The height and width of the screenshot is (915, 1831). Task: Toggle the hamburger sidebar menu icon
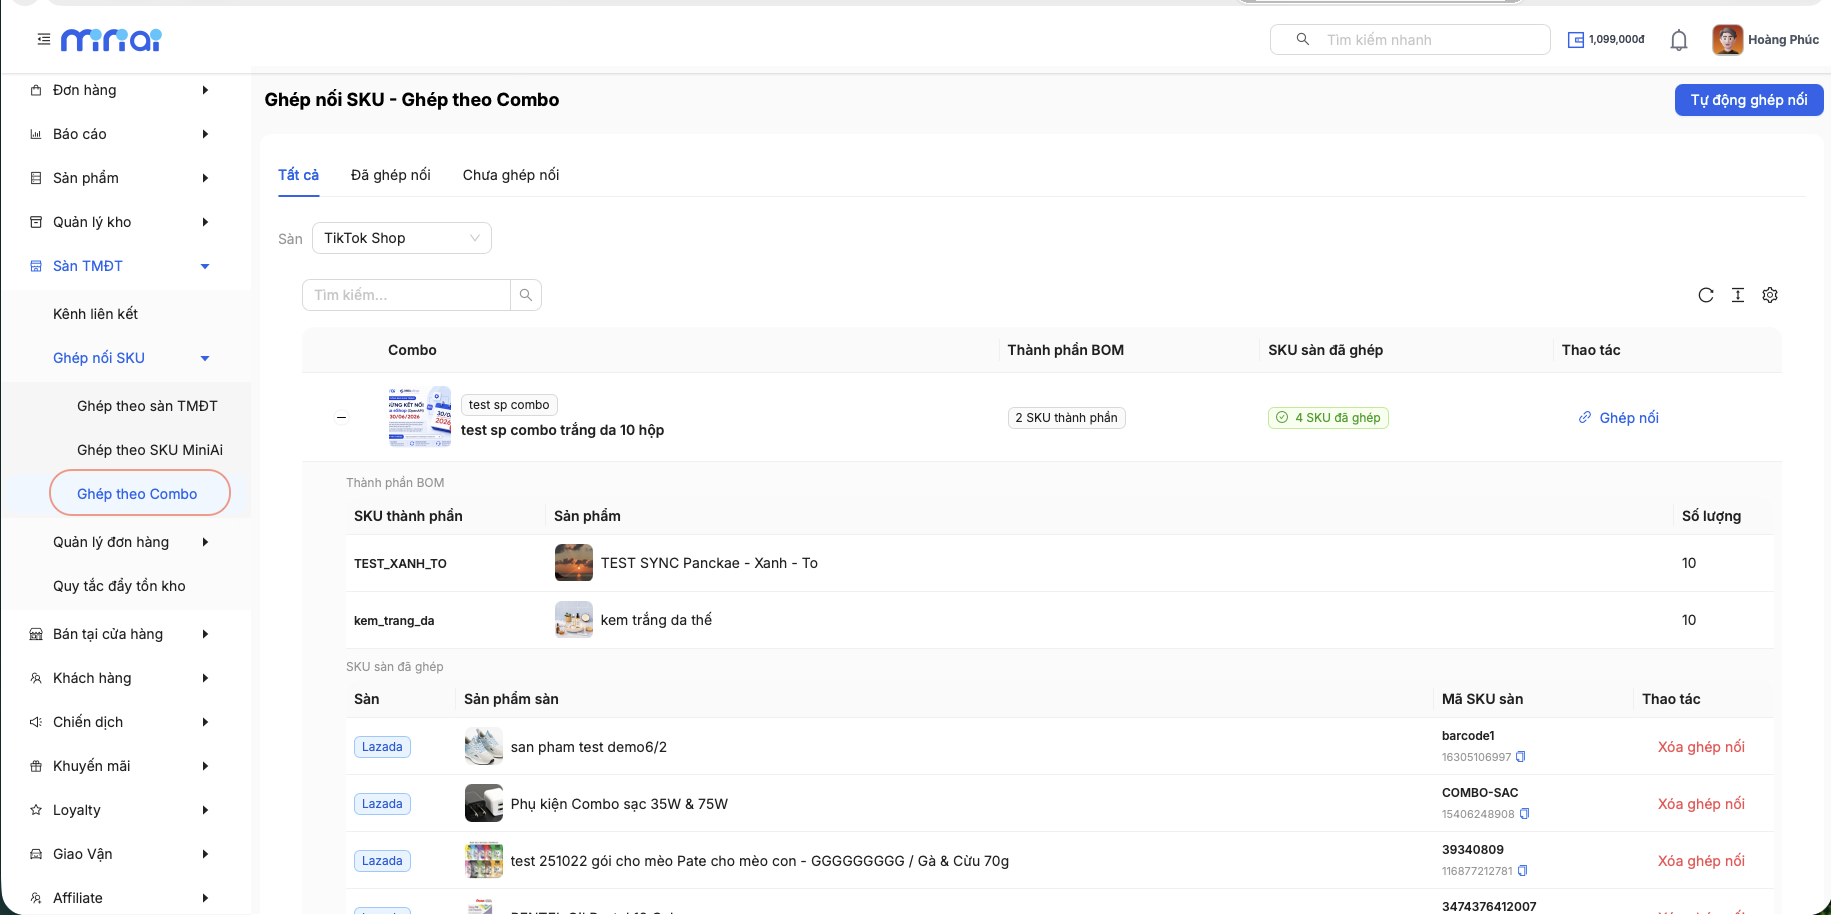point(43,39)
